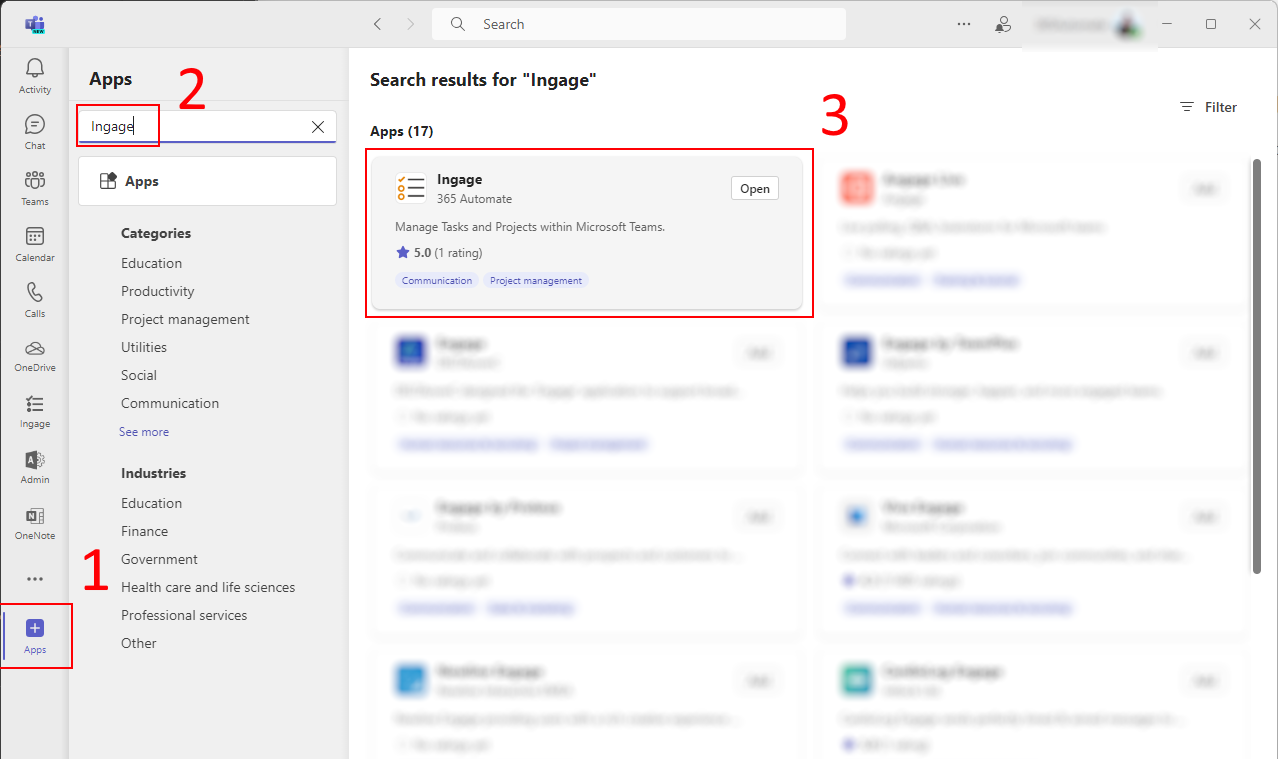Open the top-bar more options menu

(963, 24)
